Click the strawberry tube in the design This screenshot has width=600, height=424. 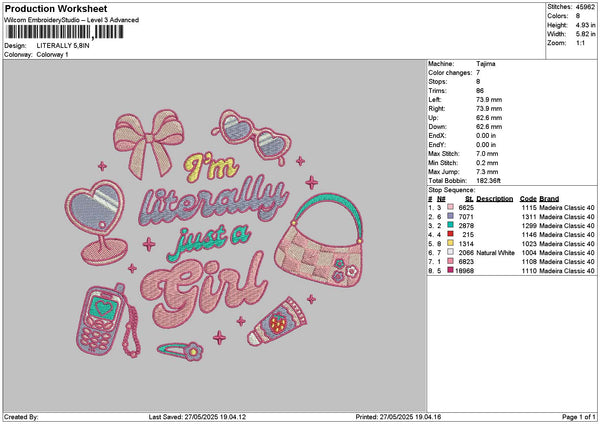276,322
